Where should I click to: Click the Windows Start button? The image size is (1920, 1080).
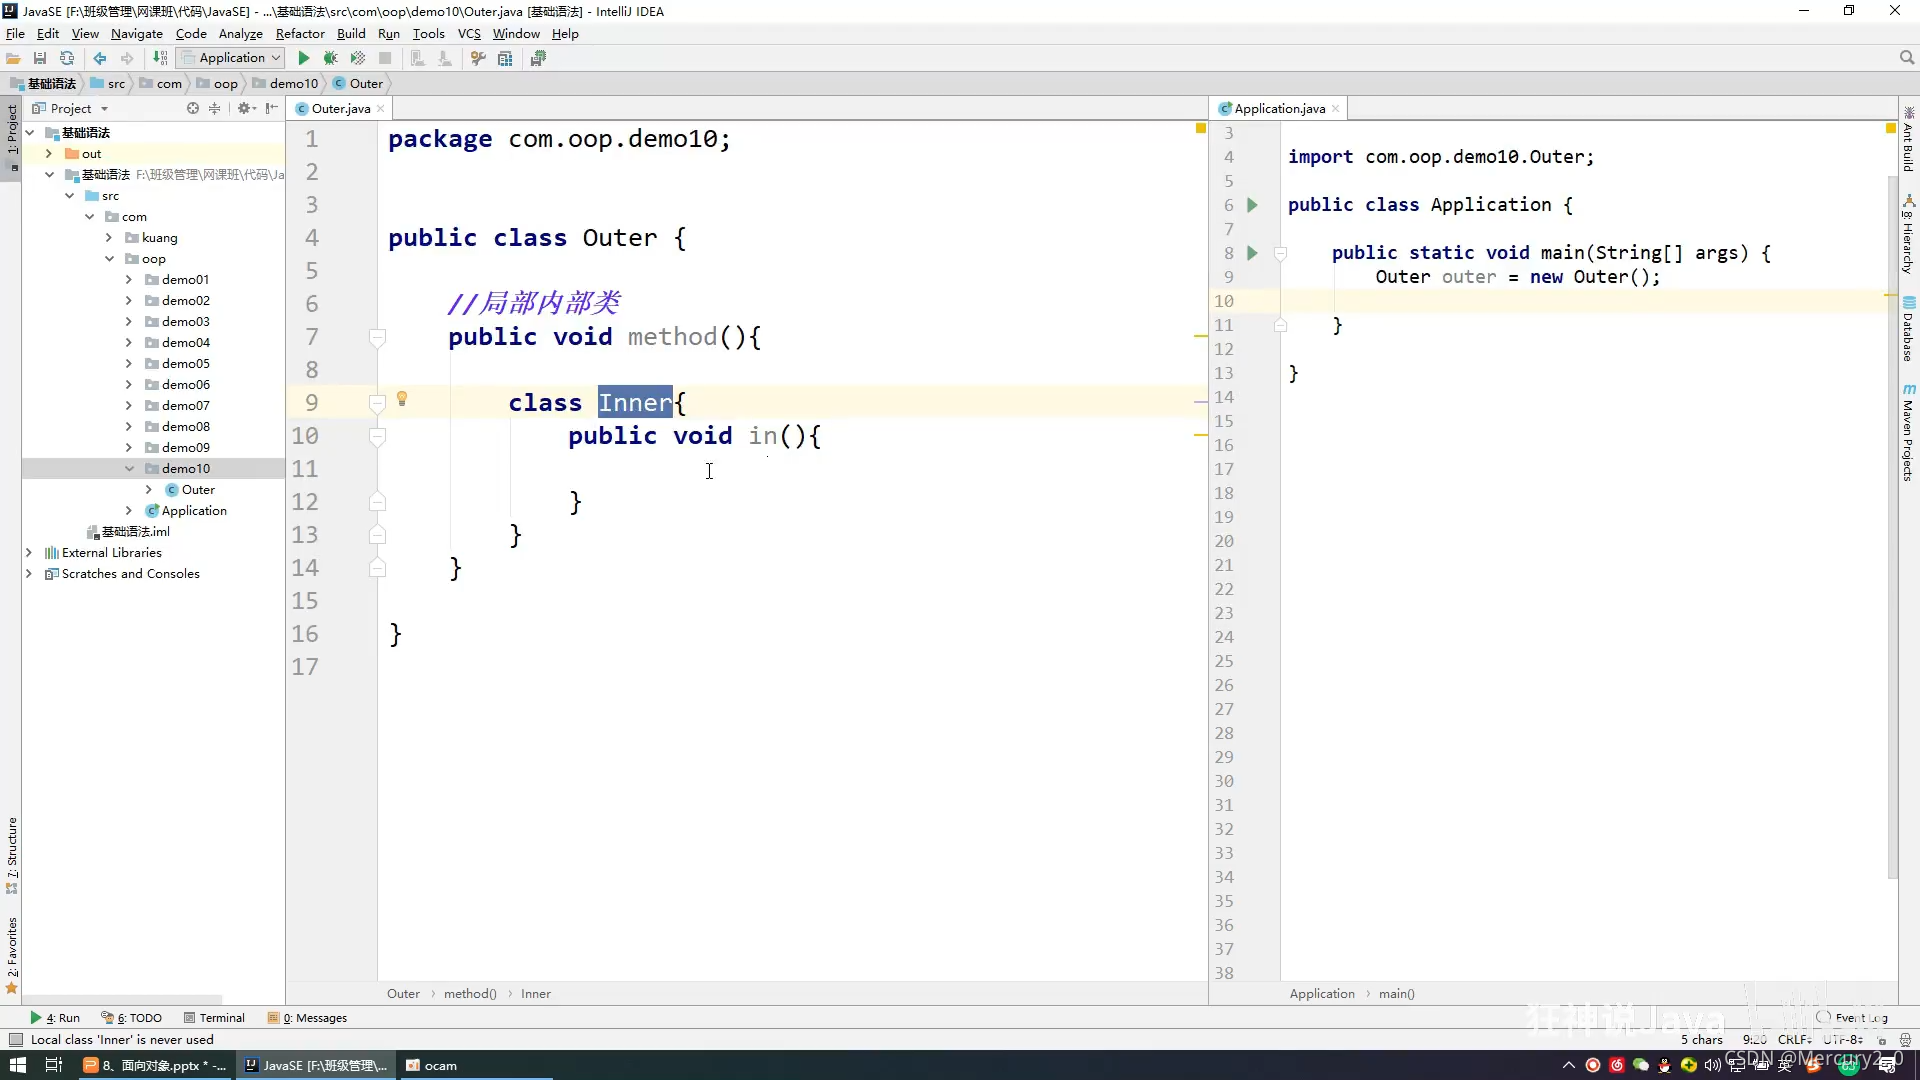point(17,1065)
